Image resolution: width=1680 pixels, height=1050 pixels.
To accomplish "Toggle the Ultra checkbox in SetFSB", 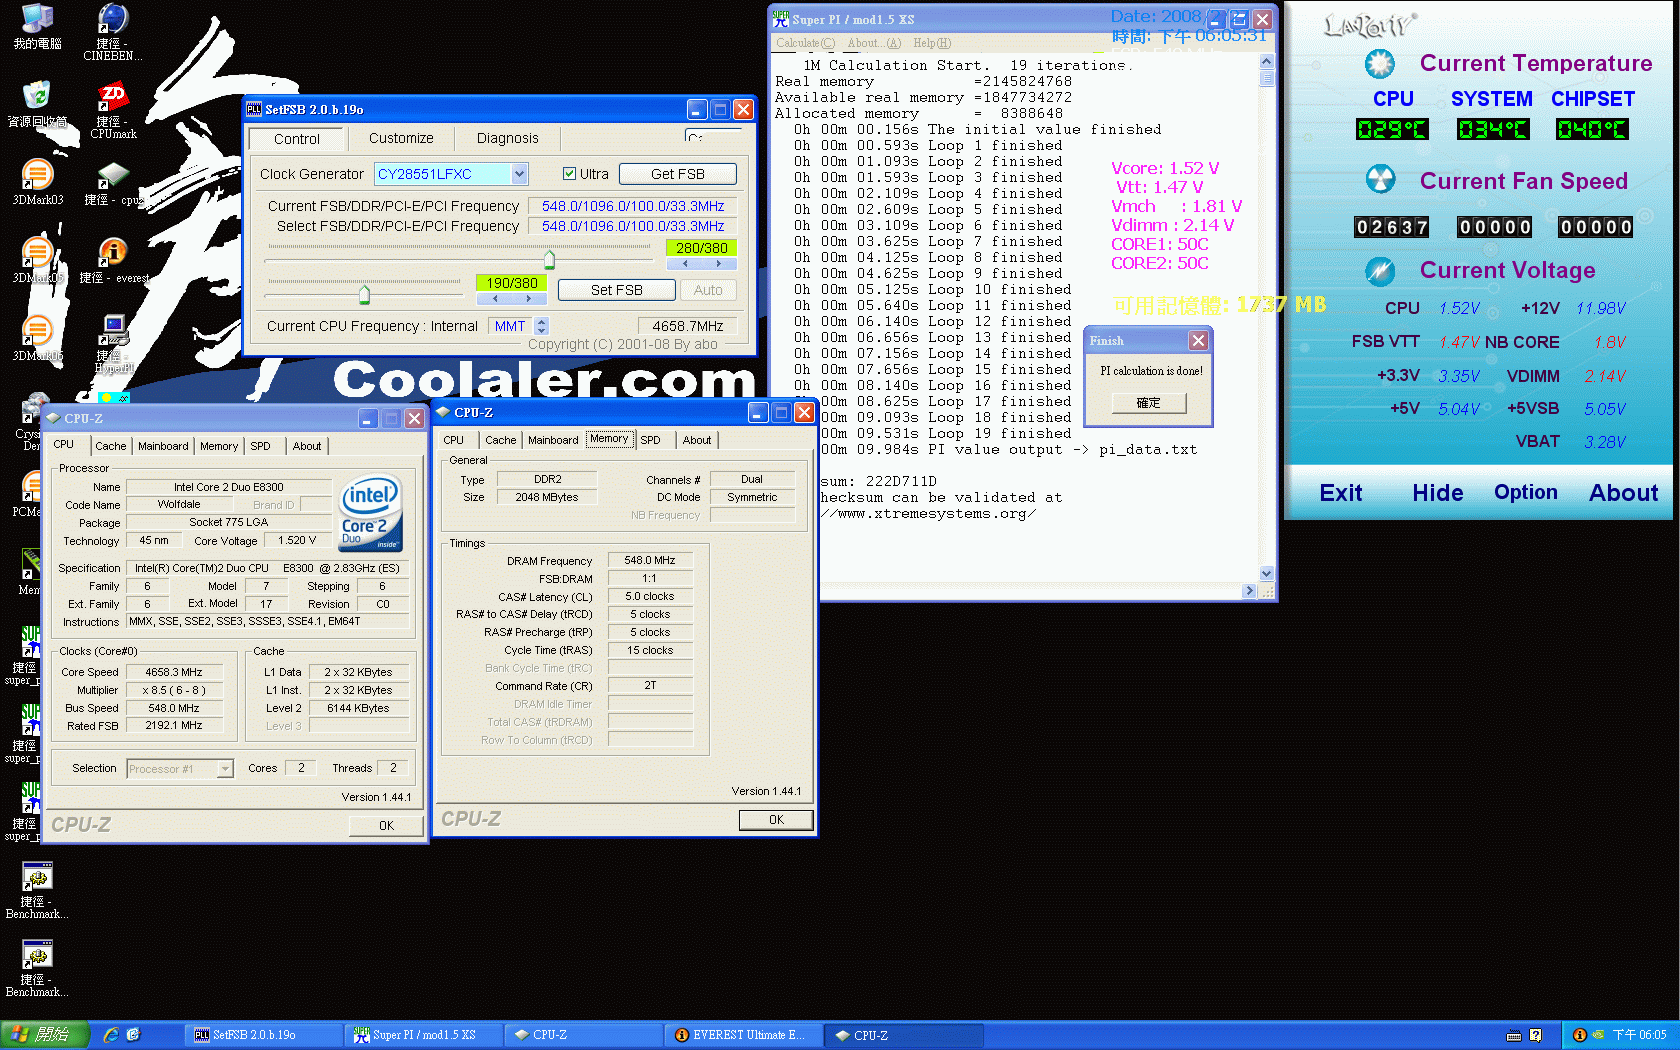I will pos(569,174).
